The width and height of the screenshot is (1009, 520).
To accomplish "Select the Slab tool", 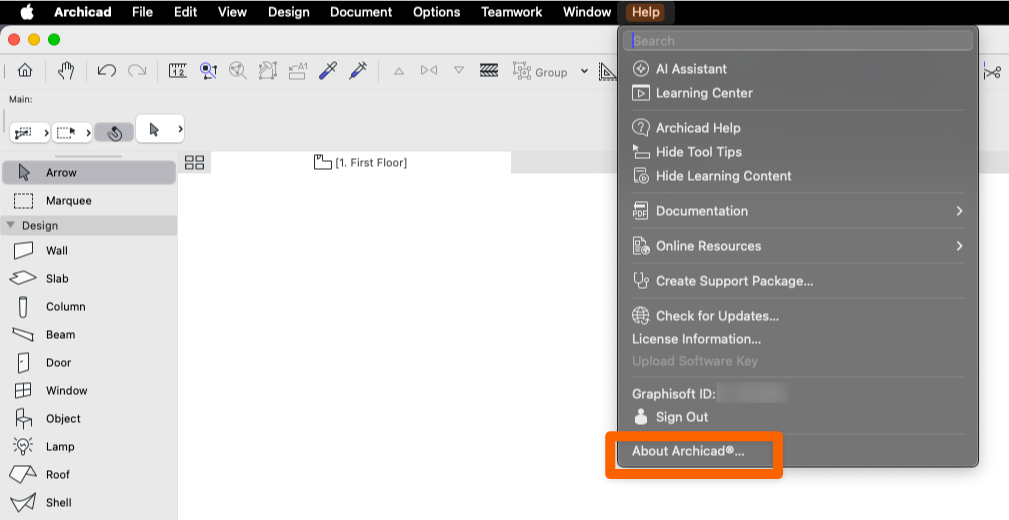I will (89, 279).
